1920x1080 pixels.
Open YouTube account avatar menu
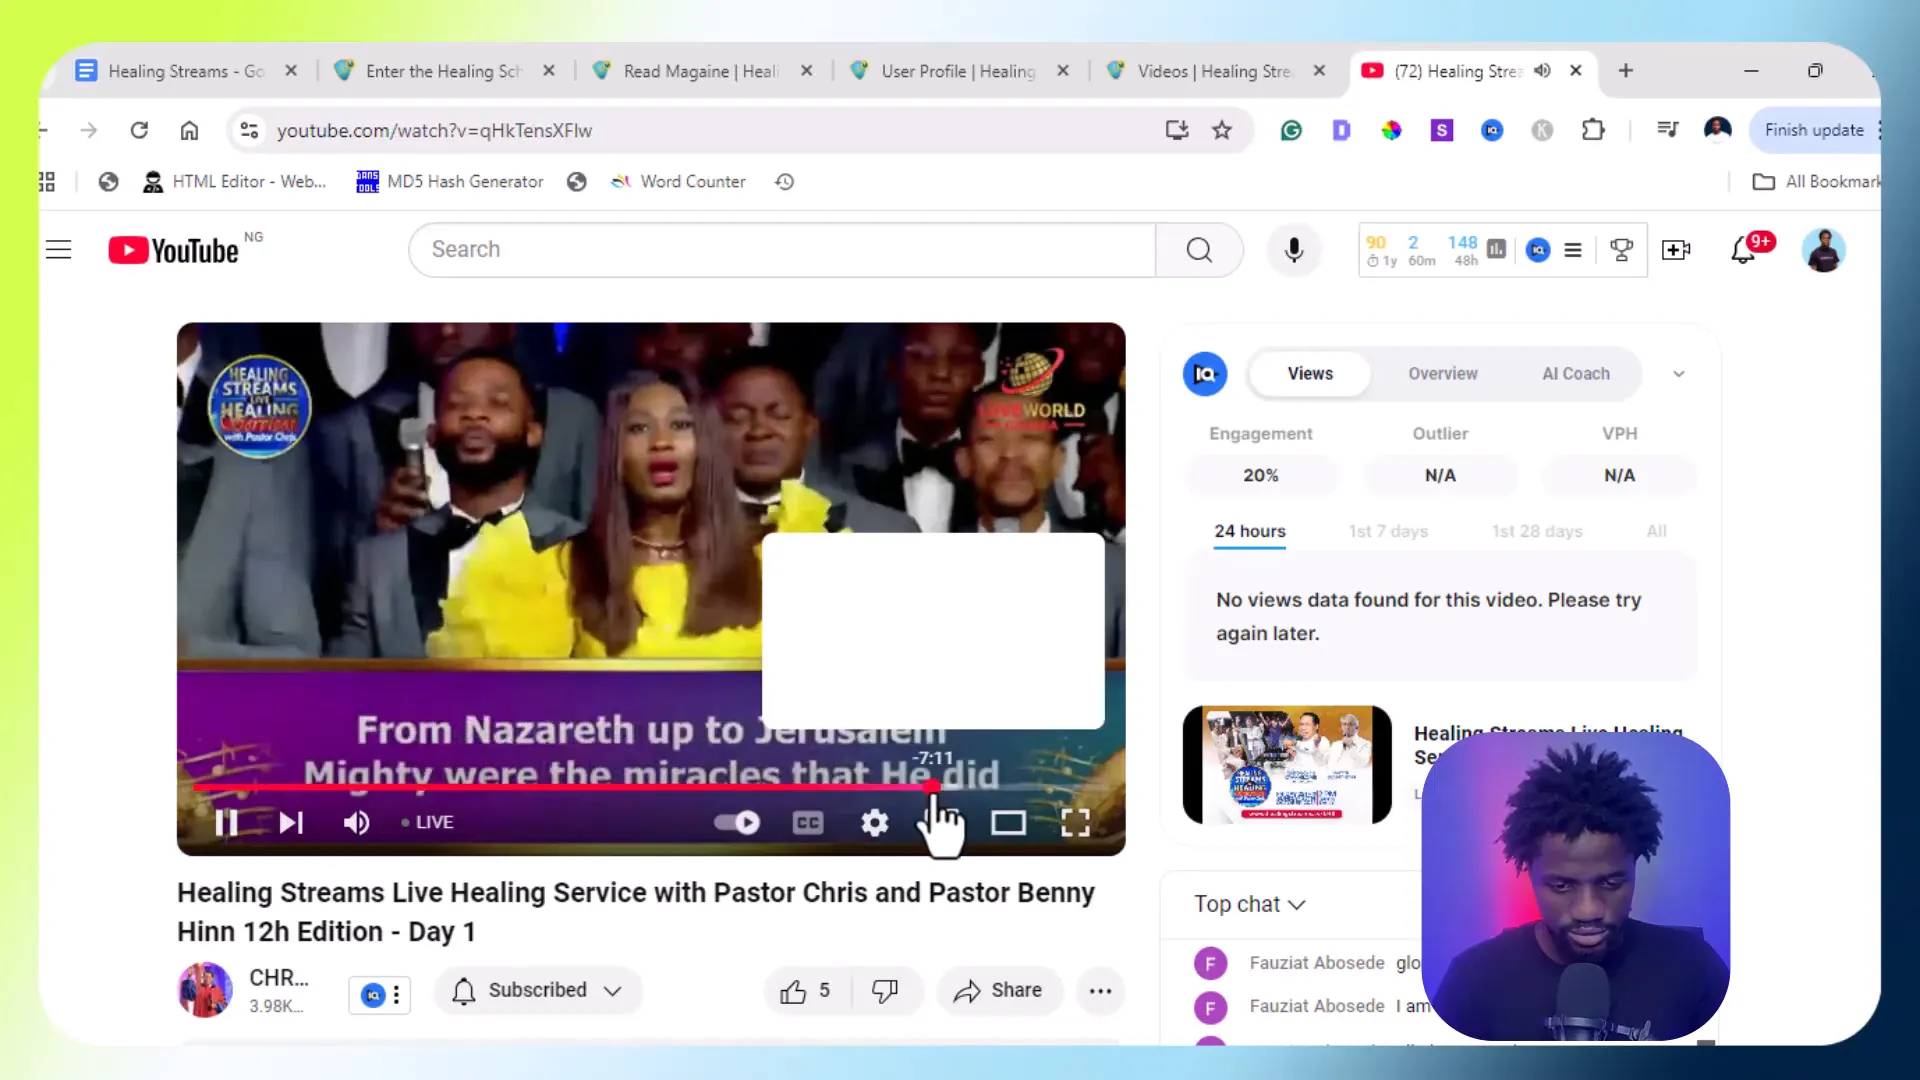[1823, 250]
